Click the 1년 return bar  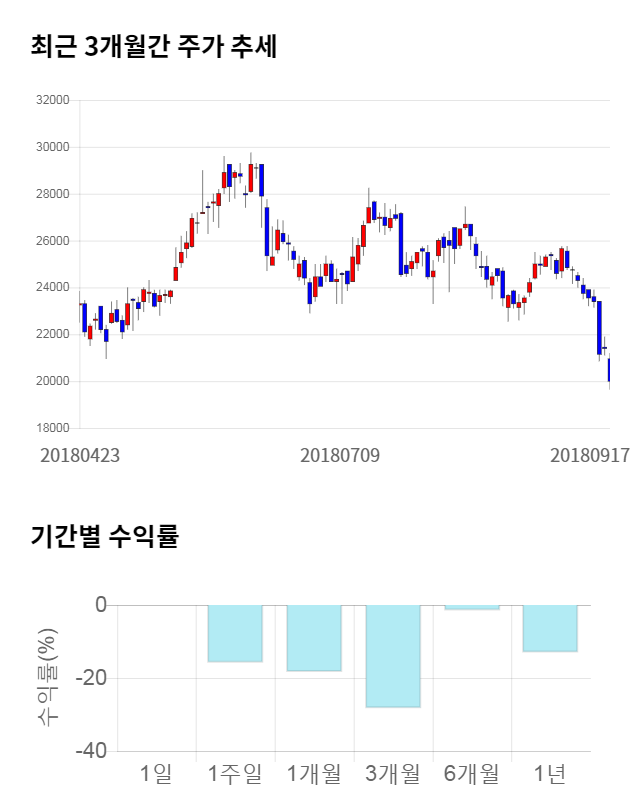point(550,628)
